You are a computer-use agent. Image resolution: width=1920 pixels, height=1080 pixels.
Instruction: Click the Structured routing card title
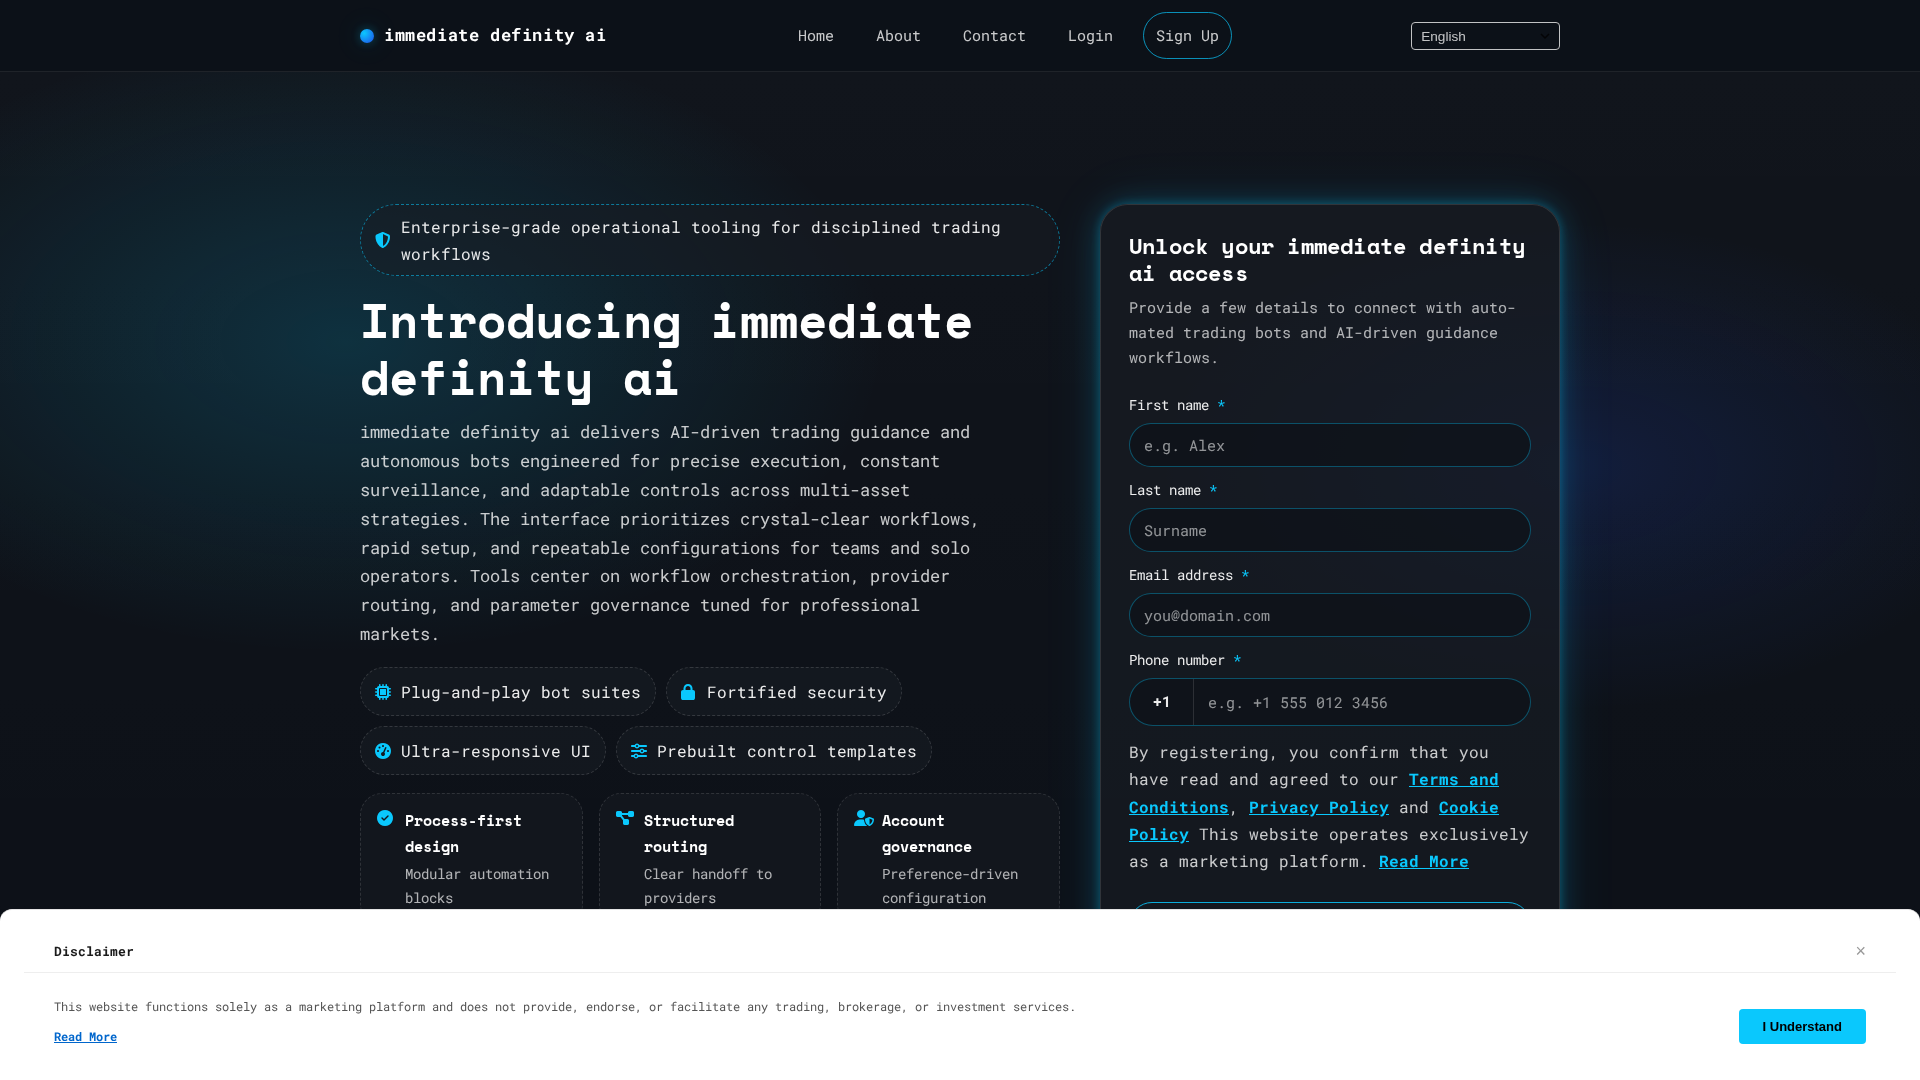689,833
